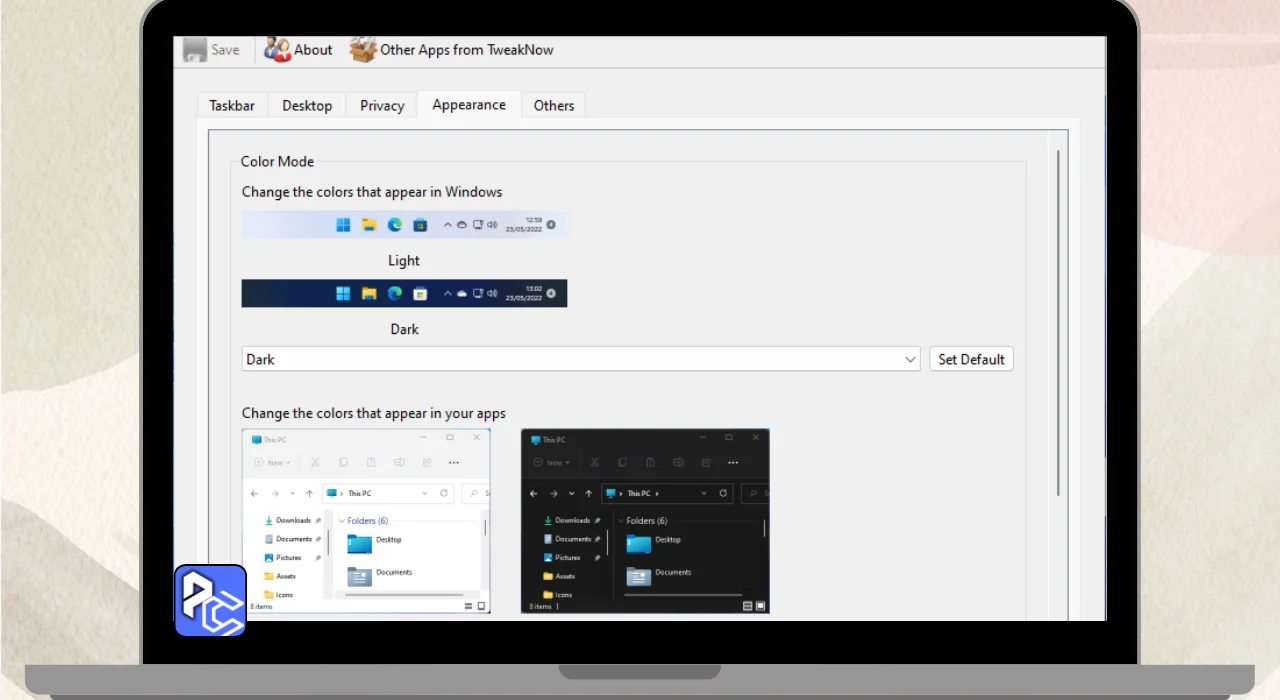Click the floppy disk Save icon

pos(195,50)
